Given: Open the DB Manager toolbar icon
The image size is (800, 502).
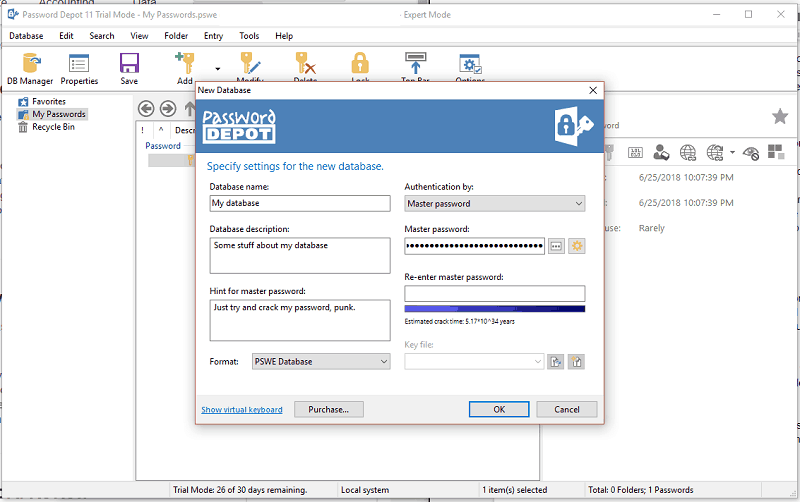Looking at the screenshot, I should 30,69.
